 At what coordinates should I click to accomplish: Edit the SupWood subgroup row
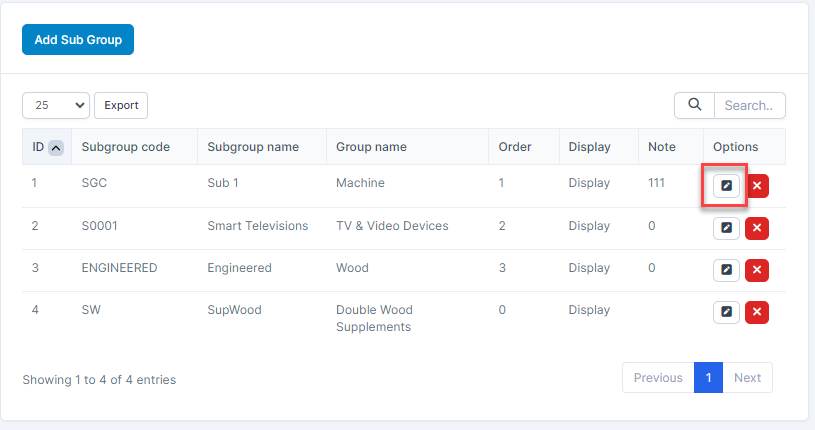click(x=727, y=313)
